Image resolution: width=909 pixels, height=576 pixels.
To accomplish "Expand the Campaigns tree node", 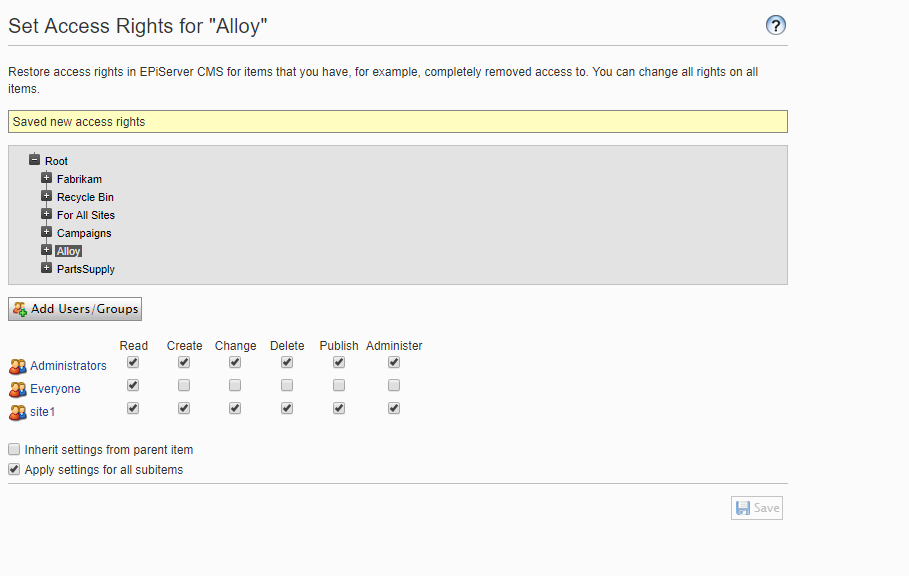I will 46,232.
